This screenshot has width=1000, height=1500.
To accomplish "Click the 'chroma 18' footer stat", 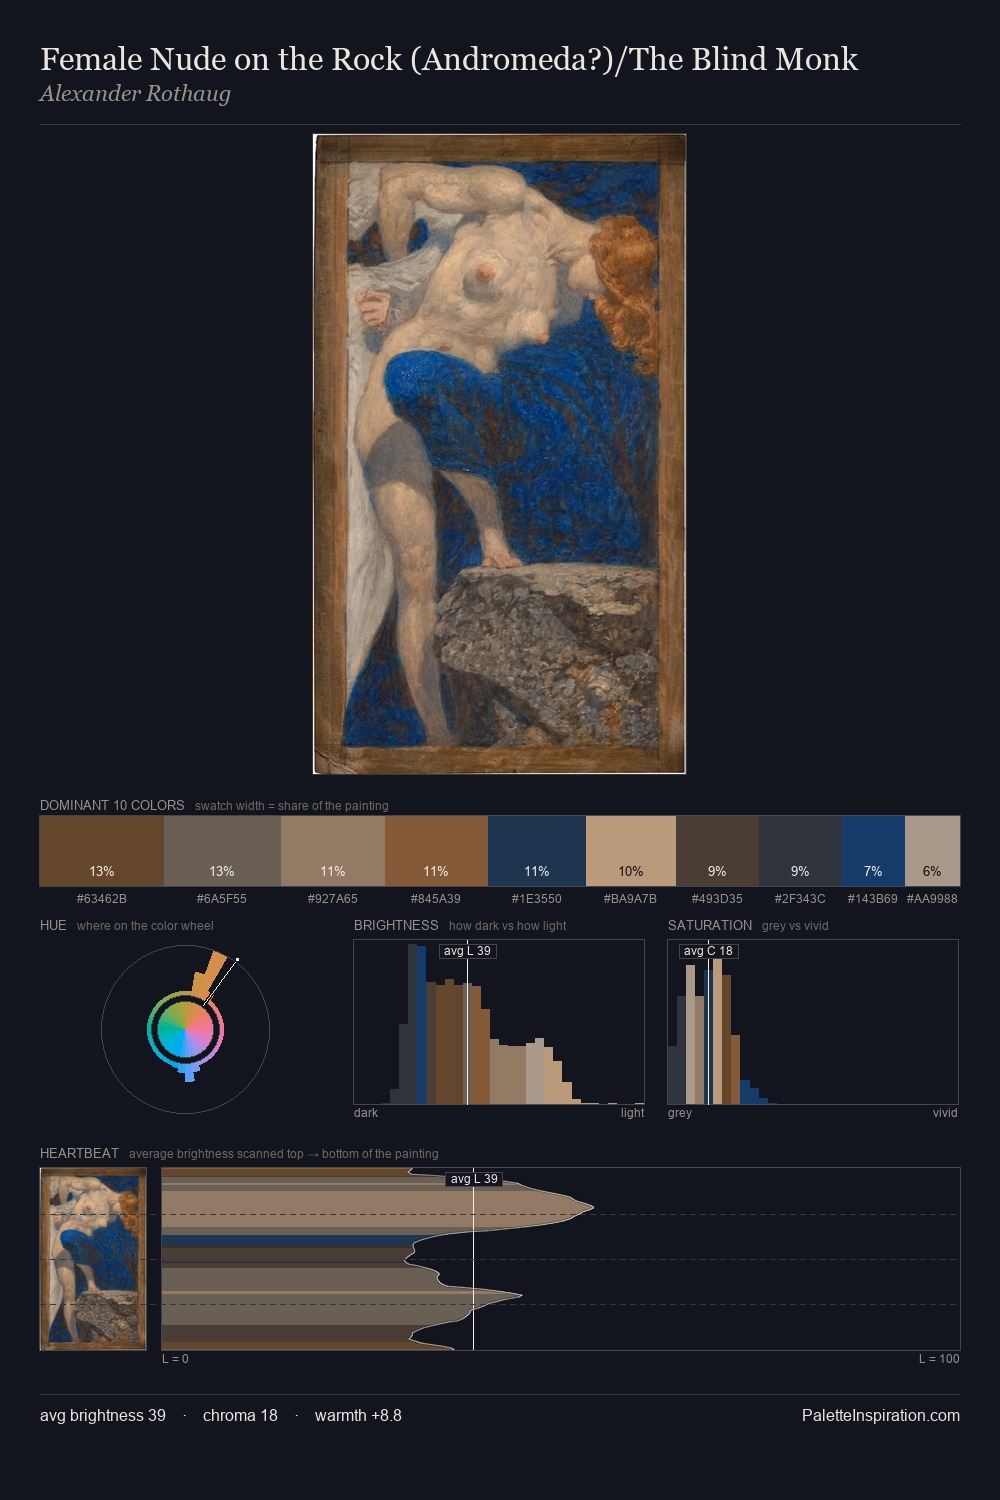I will pyautogui.click(x=240, y=1415).
